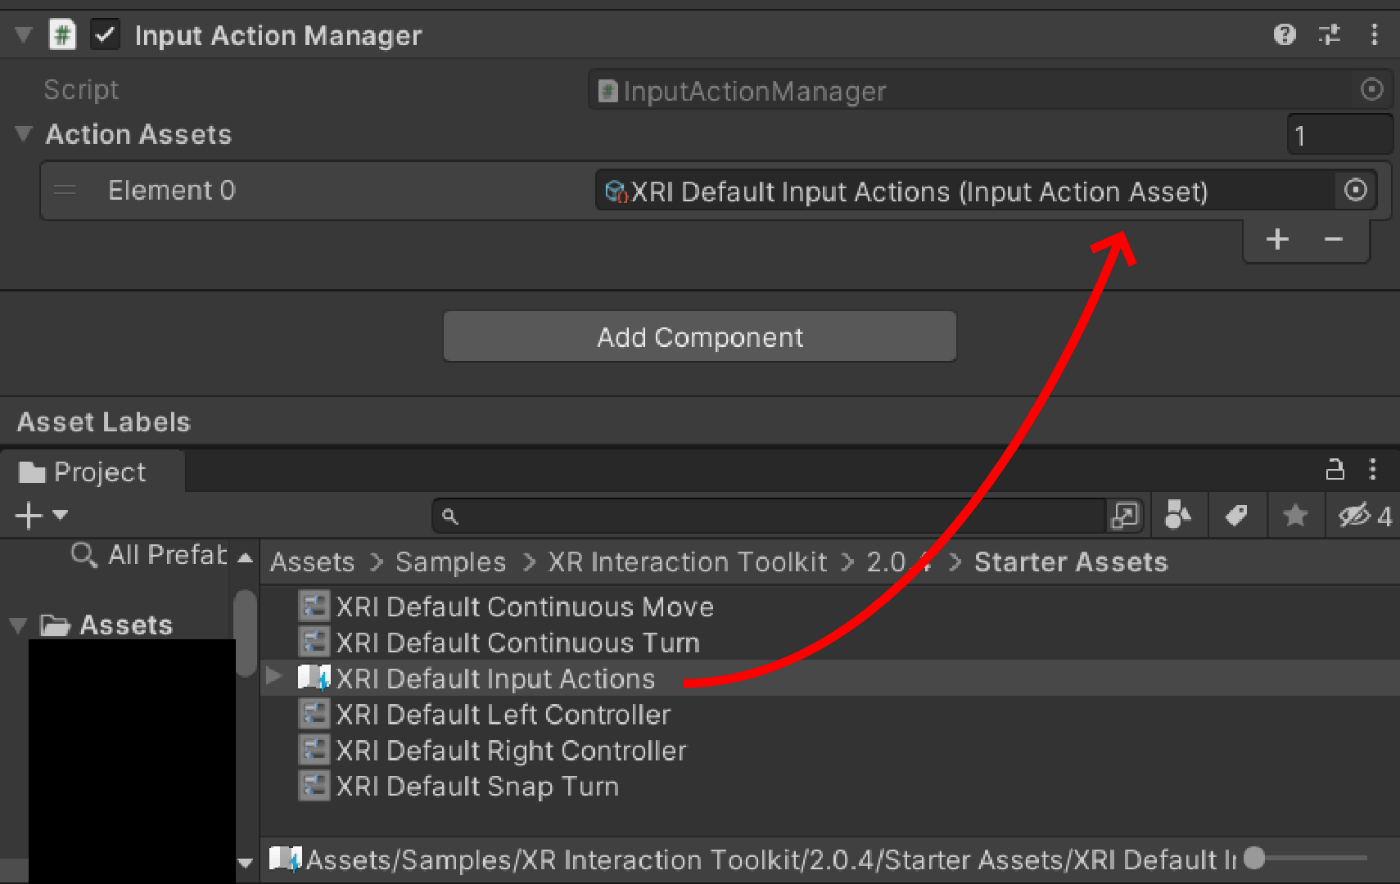
Task: Select XRI Default Left Controller preset
Action: point(503,715)
